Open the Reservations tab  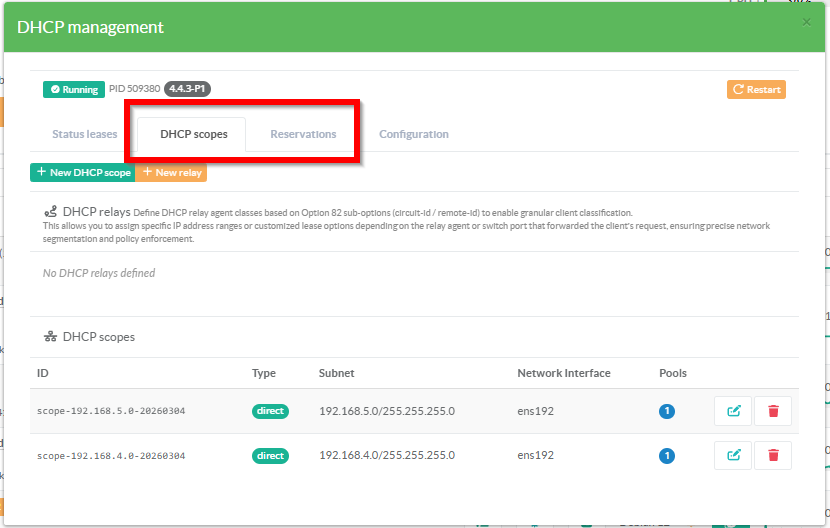(303, 134)
